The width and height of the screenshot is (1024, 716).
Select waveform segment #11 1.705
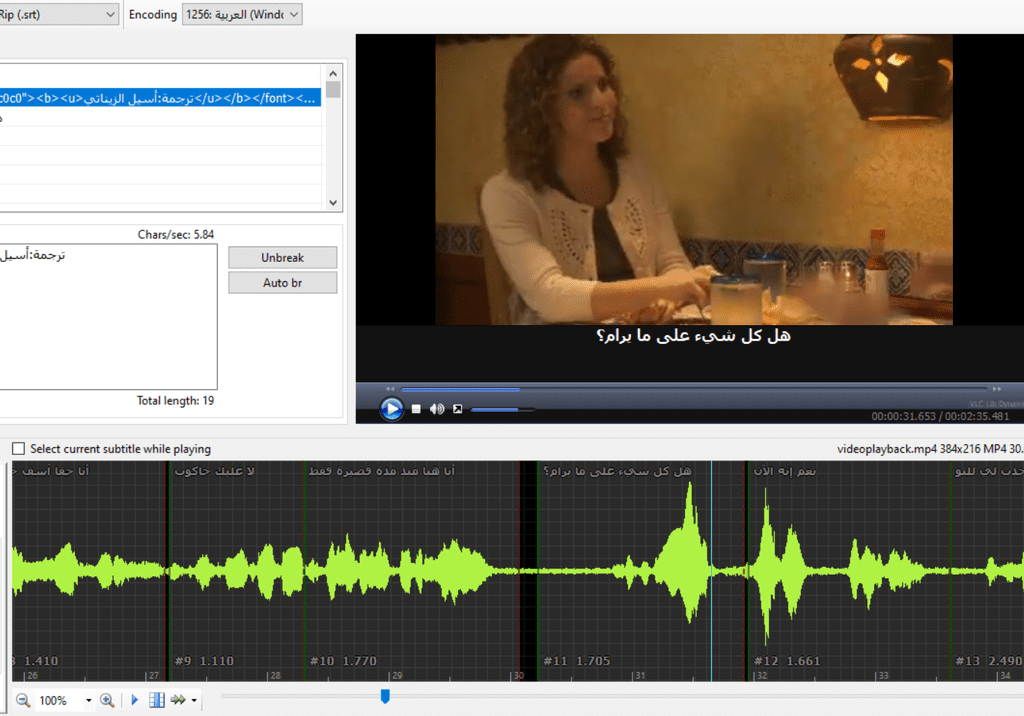641,572
